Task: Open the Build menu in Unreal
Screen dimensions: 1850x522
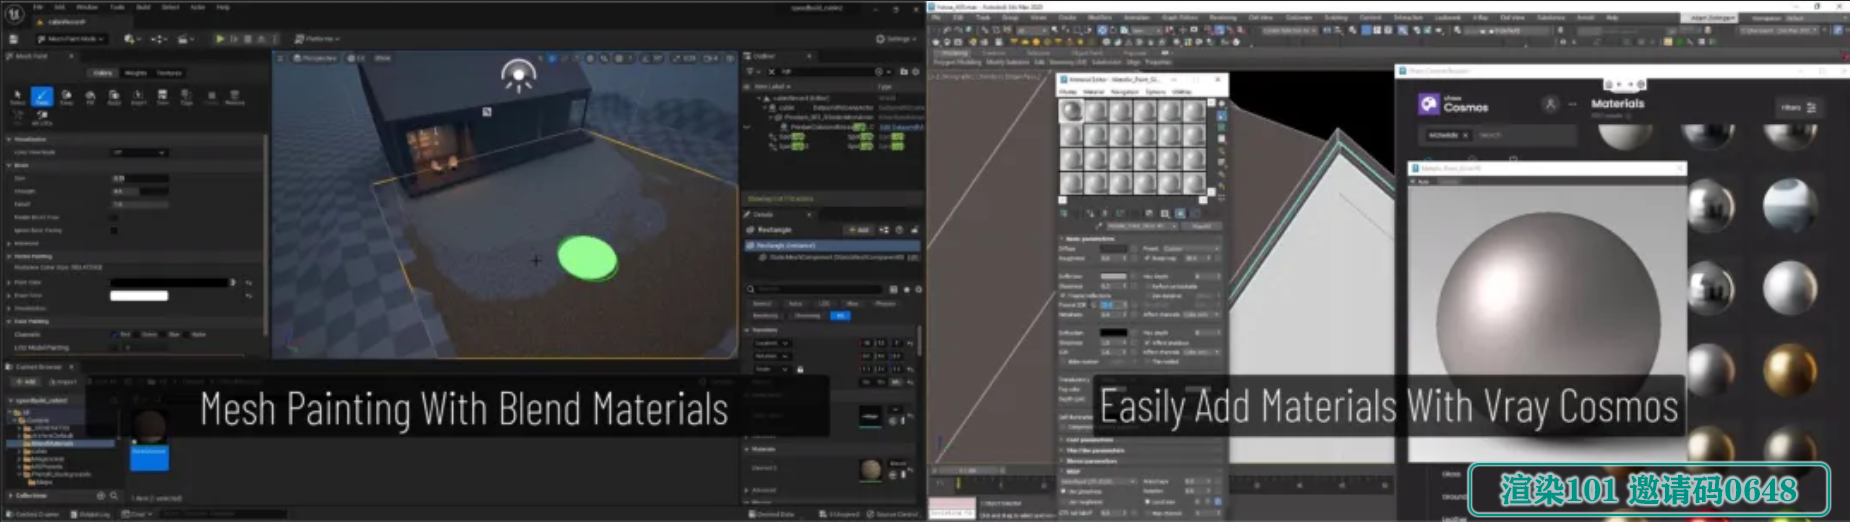Action: [143, 7]
